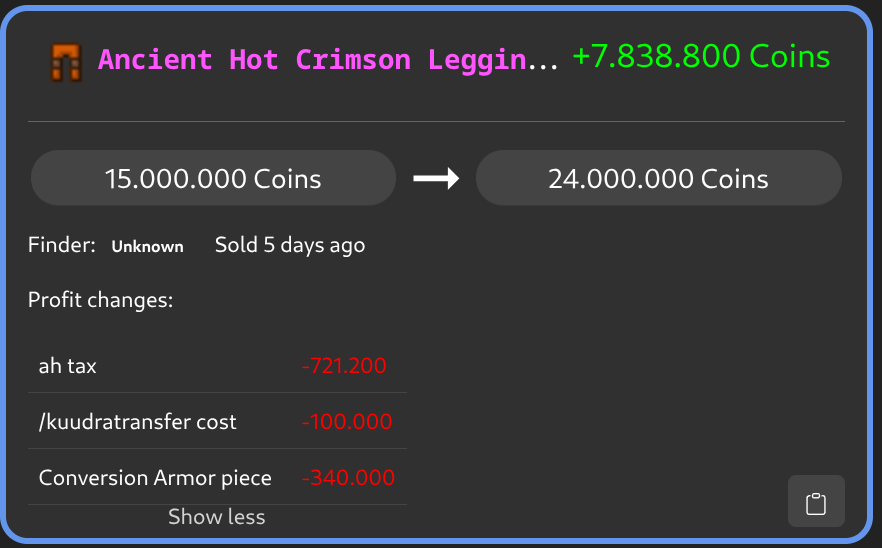Click the Sold 5 days ago text
The image size is (882, 548).
click(290, 245)
